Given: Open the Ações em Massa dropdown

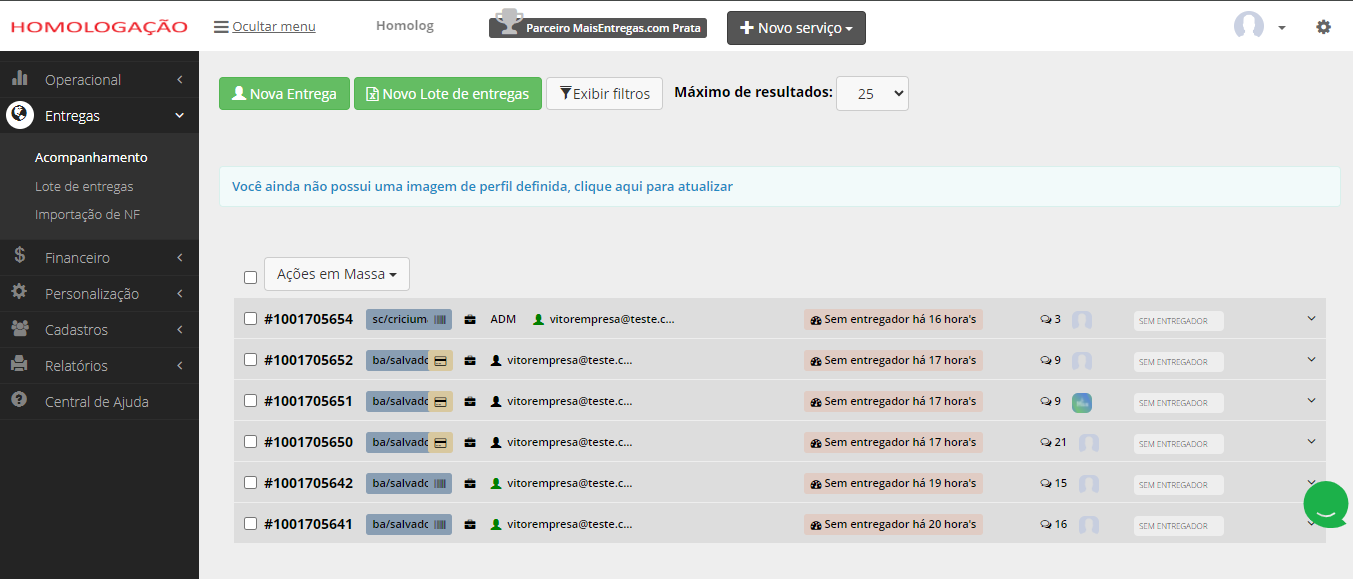Looking at the screenshot, I should [x=337, y=274].
